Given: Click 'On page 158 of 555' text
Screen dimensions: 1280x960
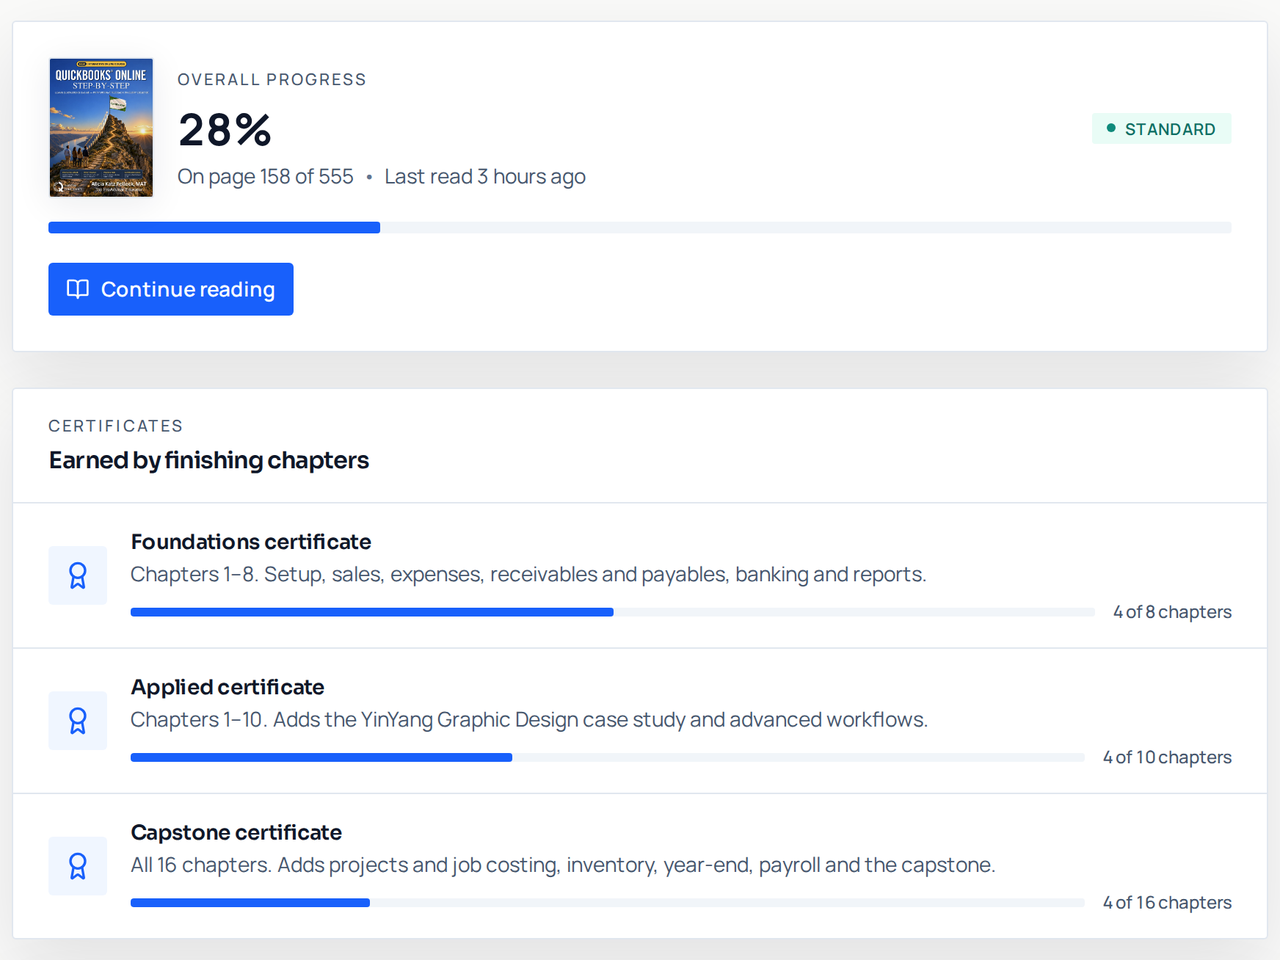Looking at the screenshot, I should coord(266,176).
